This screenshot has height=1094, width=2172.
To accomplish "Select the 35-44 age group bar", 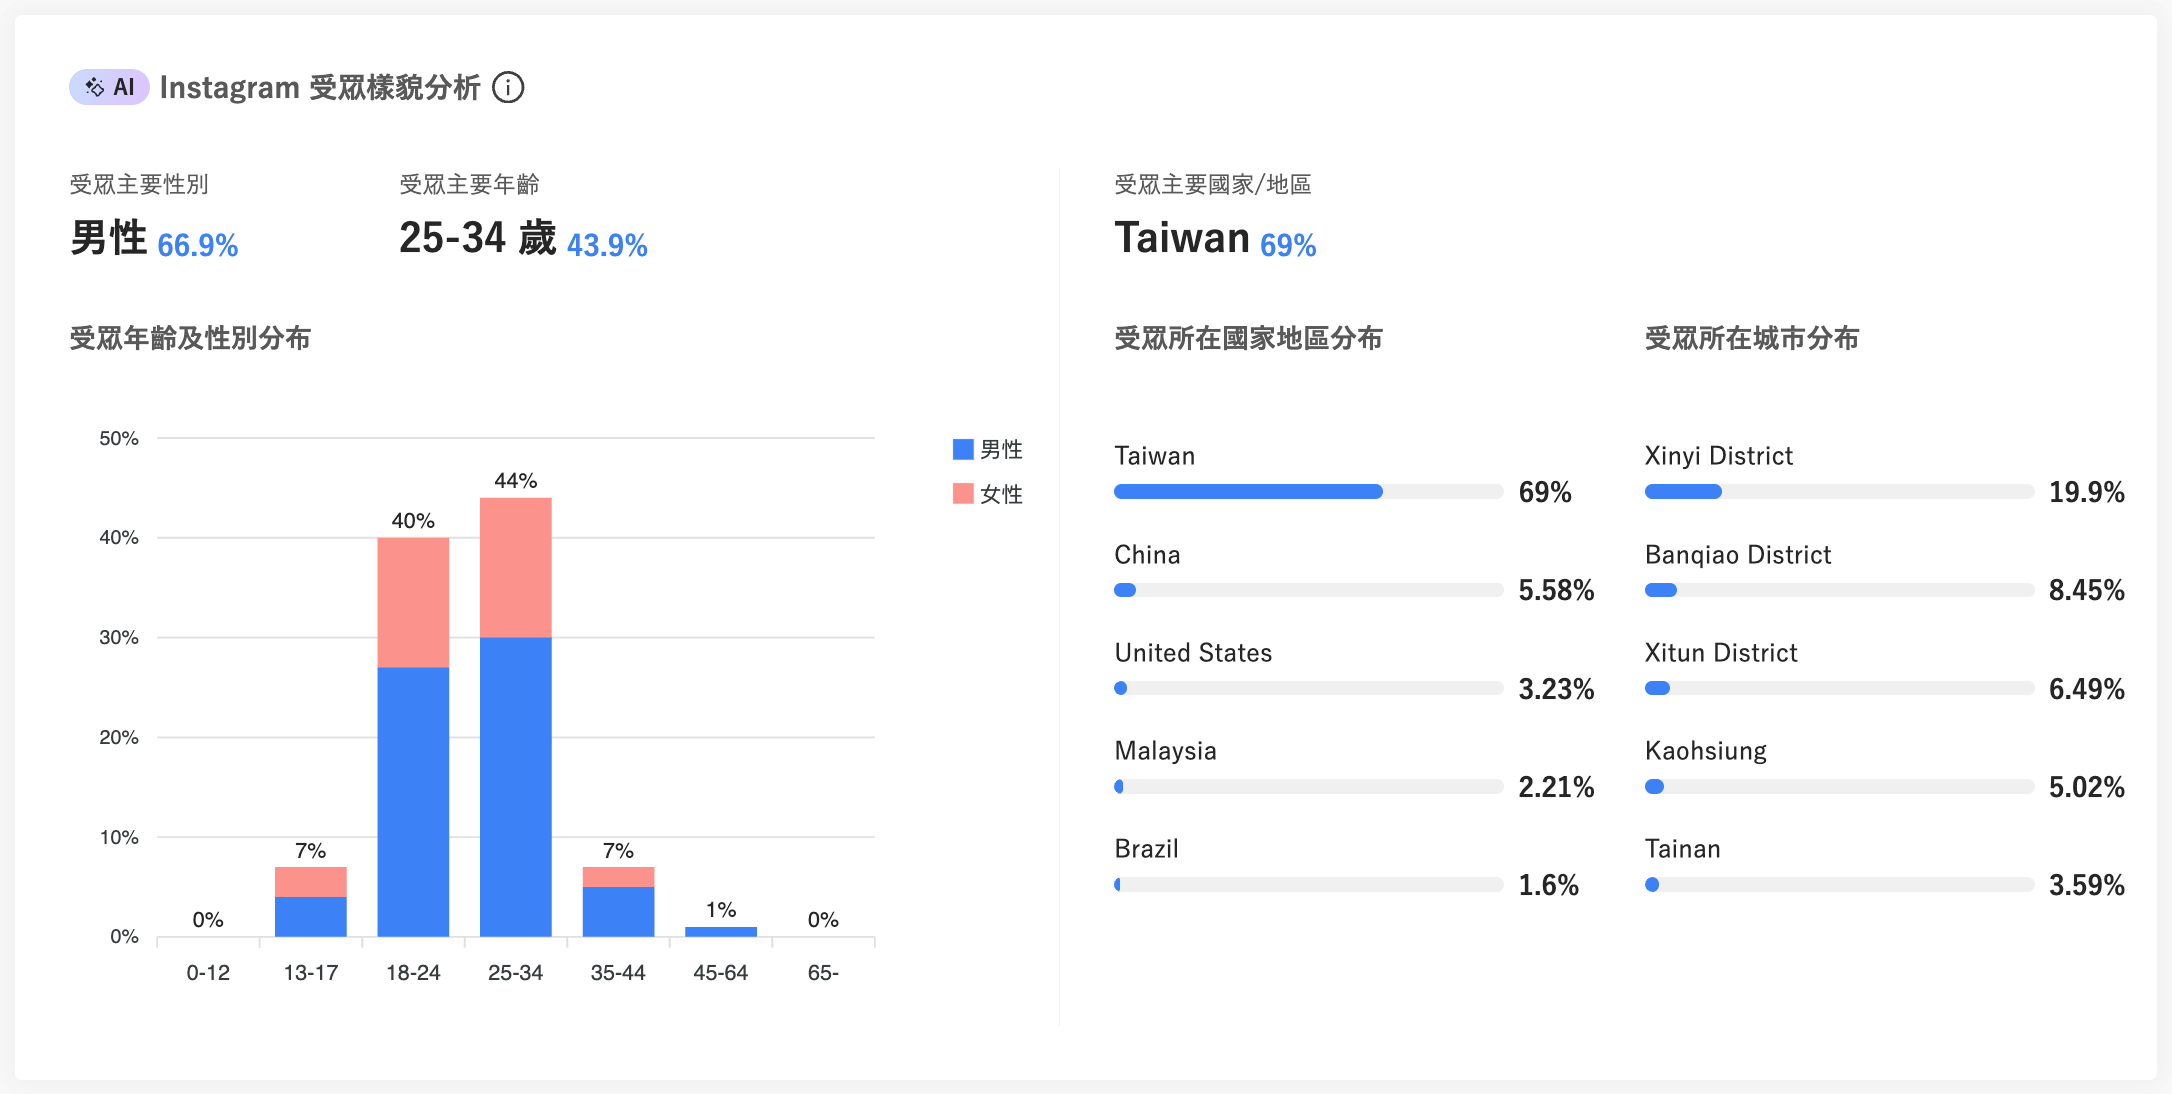I will coord(619,902).
